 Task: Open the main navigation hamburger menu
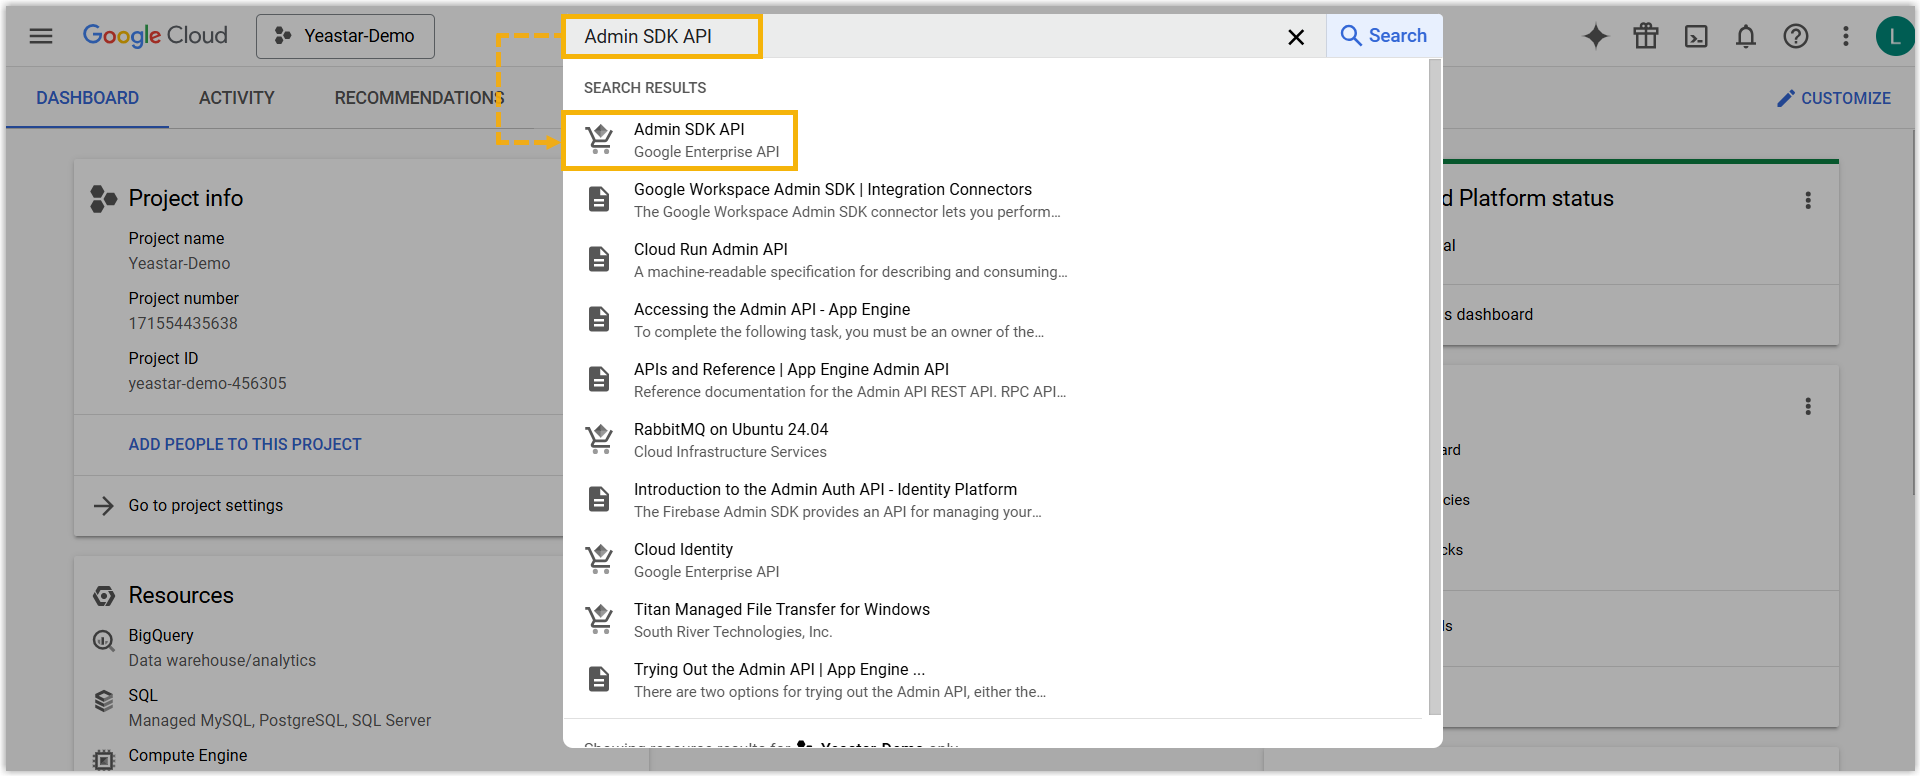pos(41,36)
